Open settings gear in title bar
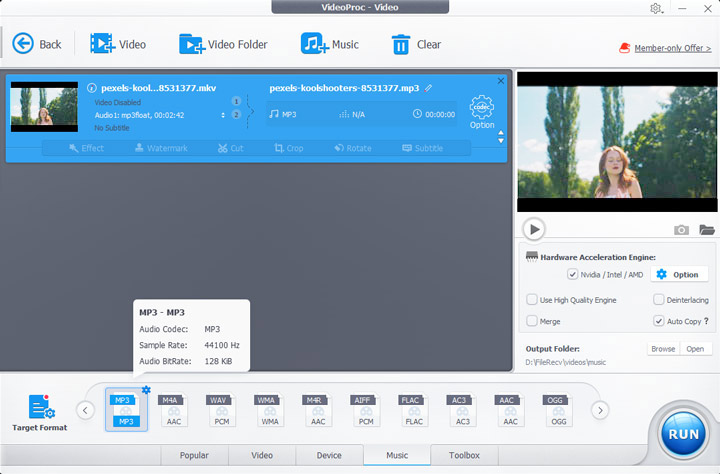The height and width of the screenshot is (474, 720). [656, 8]
